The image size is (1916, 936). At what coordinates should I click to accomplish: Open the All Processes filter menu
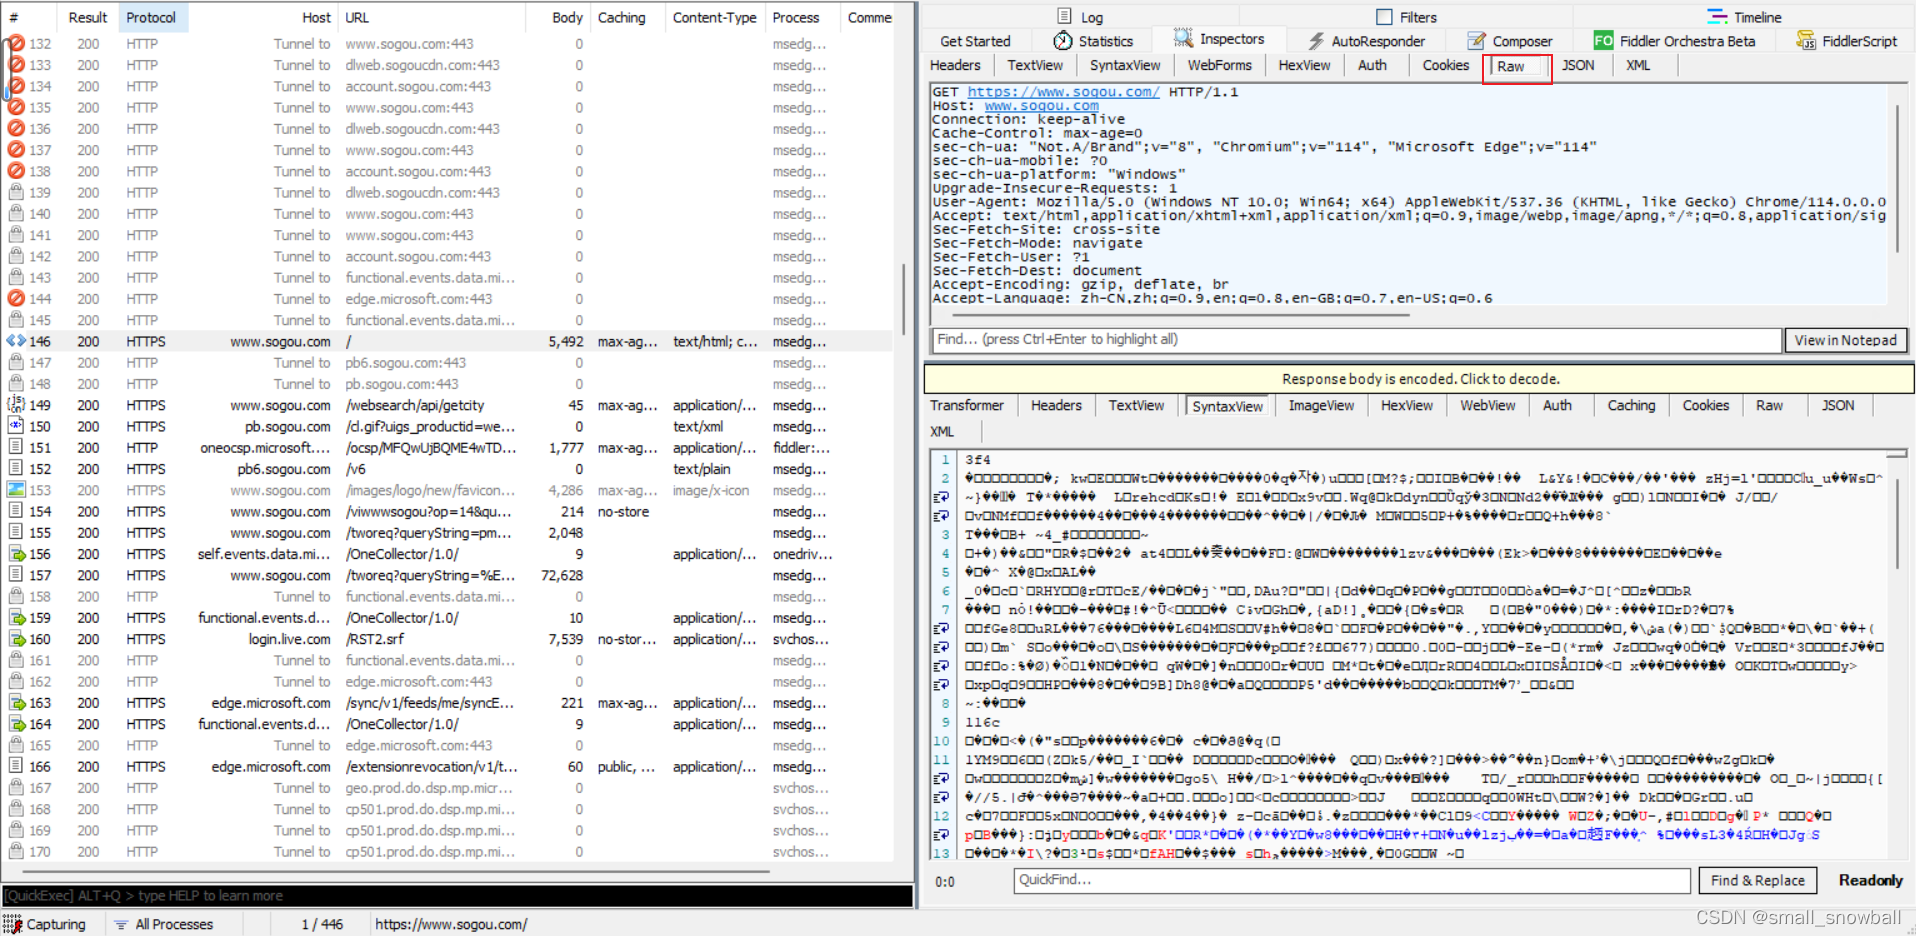(165, 925)
